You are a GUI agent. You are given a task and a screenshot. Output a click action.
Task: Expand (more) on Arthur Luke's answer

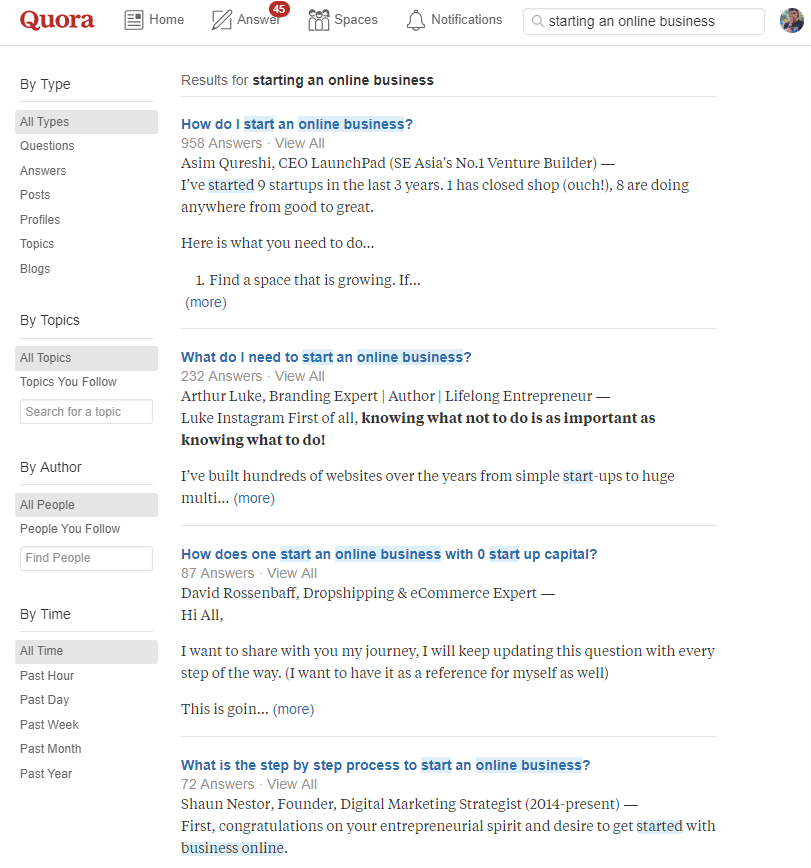pos(254,498)
